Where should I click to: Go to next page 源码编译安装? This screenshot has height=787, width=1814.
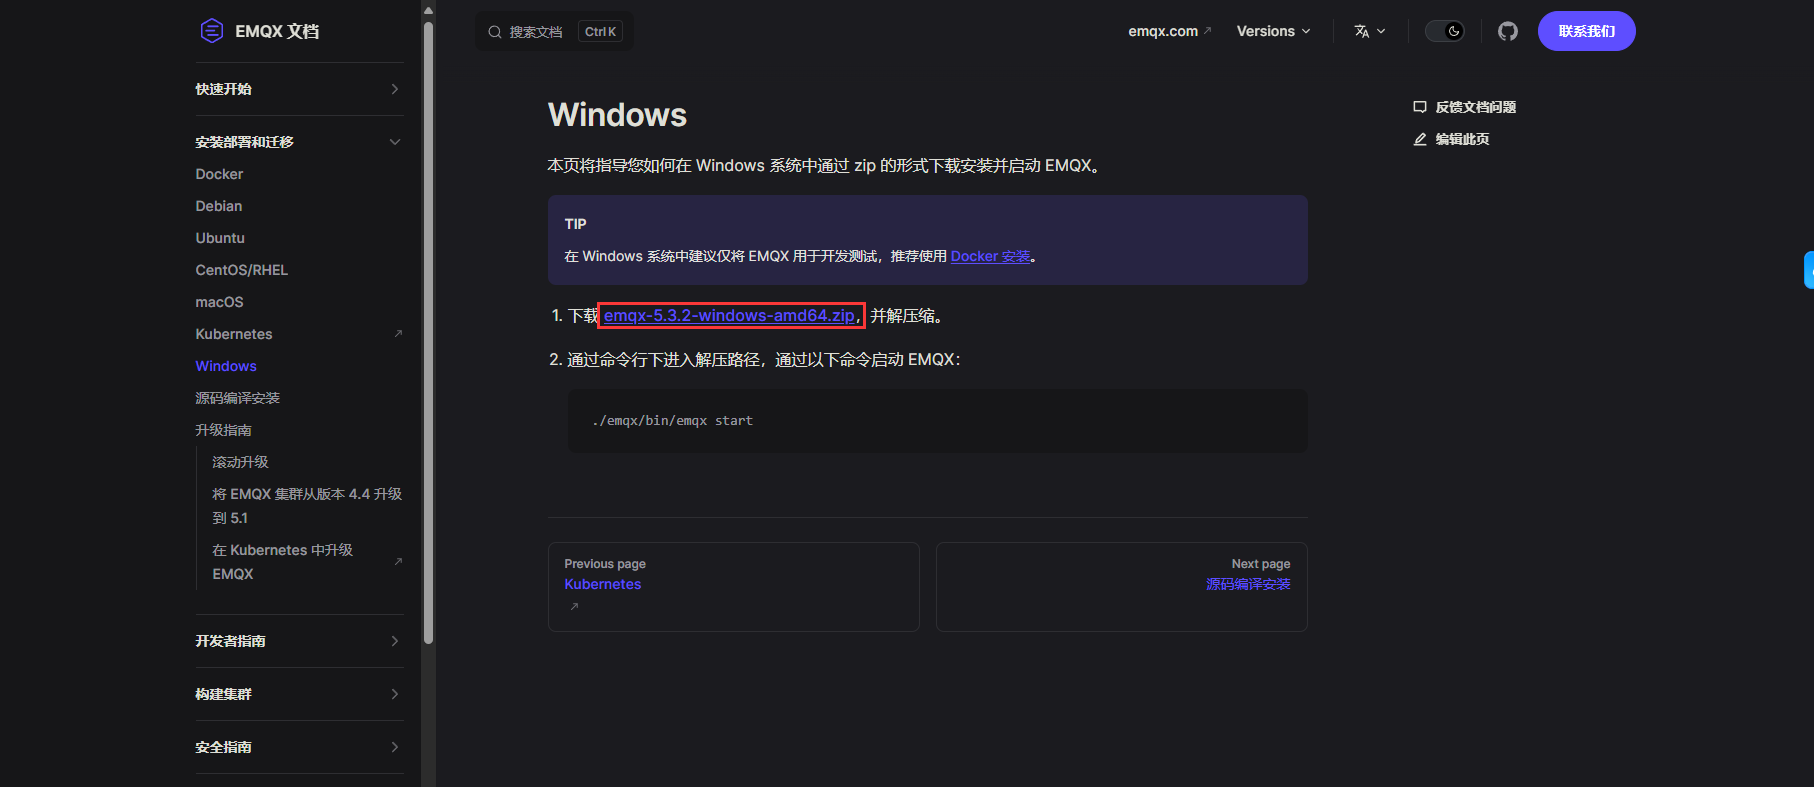click(x=1122, y=587)
